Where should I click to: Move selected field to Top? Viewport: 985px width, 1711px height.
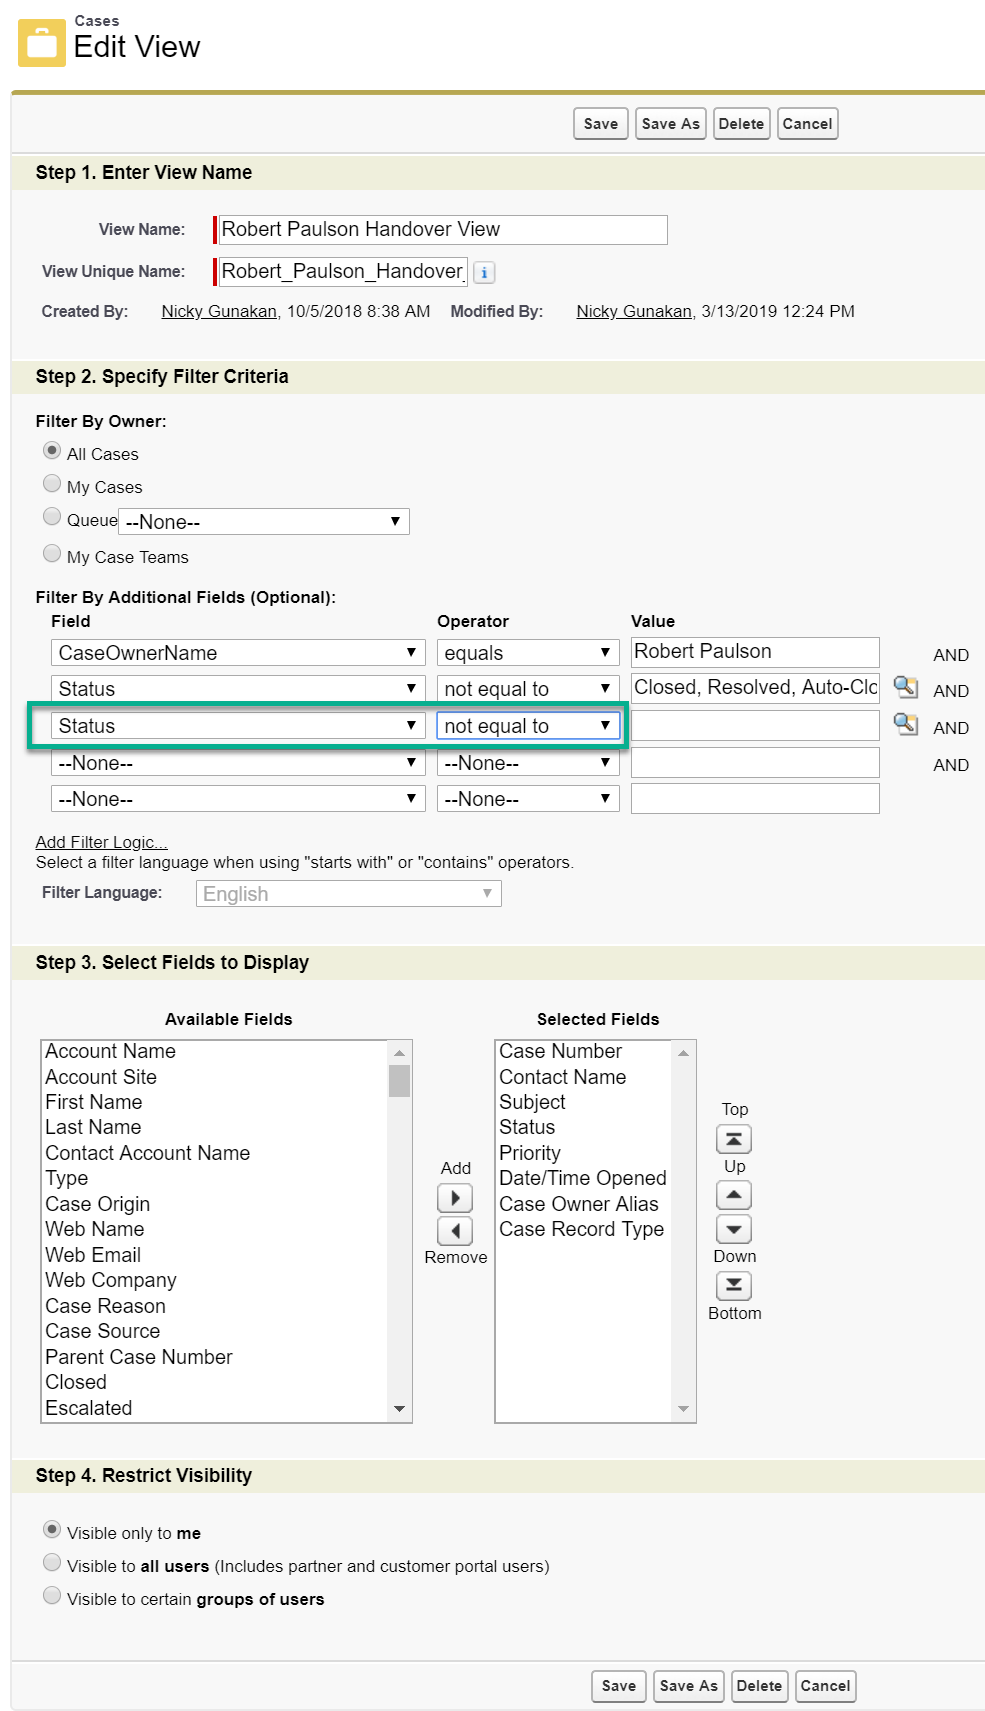click(x=734, y=1139)
